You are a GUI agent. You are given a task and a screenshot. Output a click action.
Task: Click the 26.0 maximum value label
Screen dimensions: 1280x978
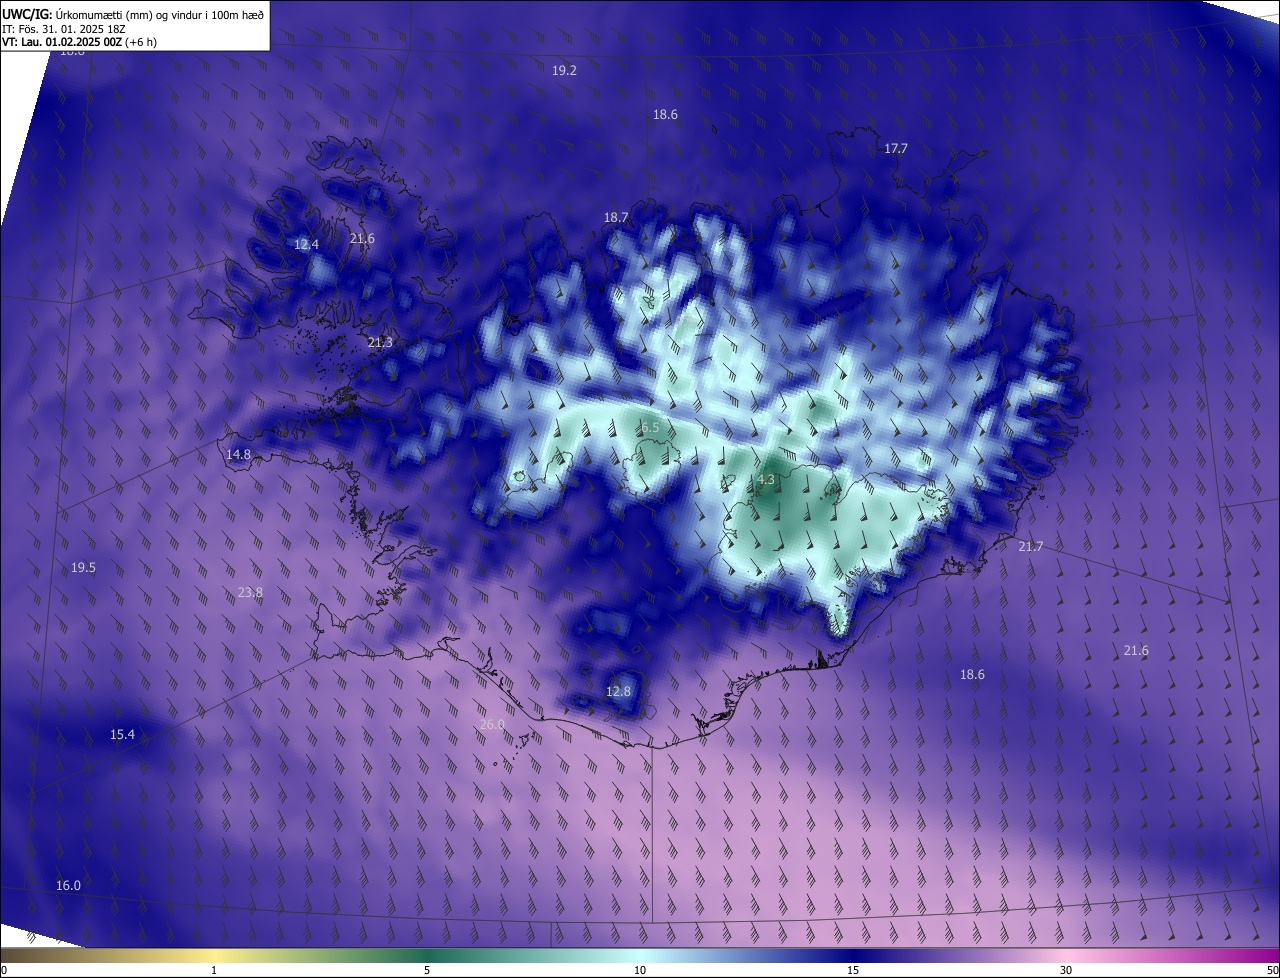click(x=492, y=724)
